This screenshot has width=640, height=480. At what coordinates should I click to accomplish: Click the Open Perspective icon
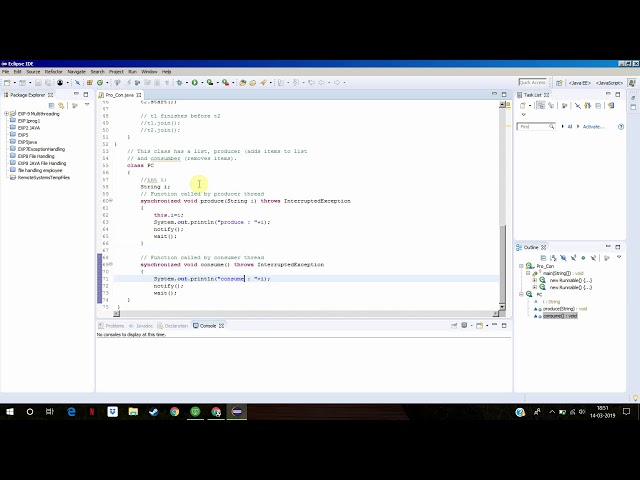point(559,83)
